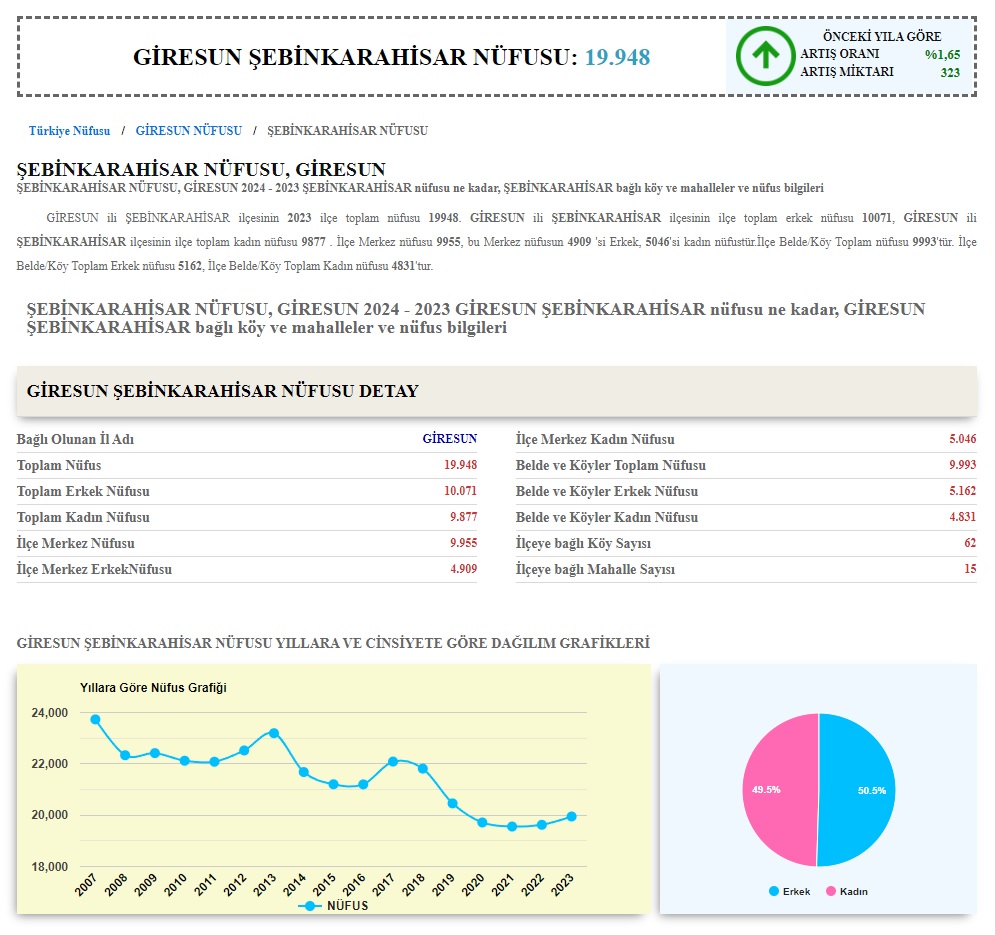Click the headline population figure 19.948
The width and height of the screenshot is (995, 935).
coord(617,57)
